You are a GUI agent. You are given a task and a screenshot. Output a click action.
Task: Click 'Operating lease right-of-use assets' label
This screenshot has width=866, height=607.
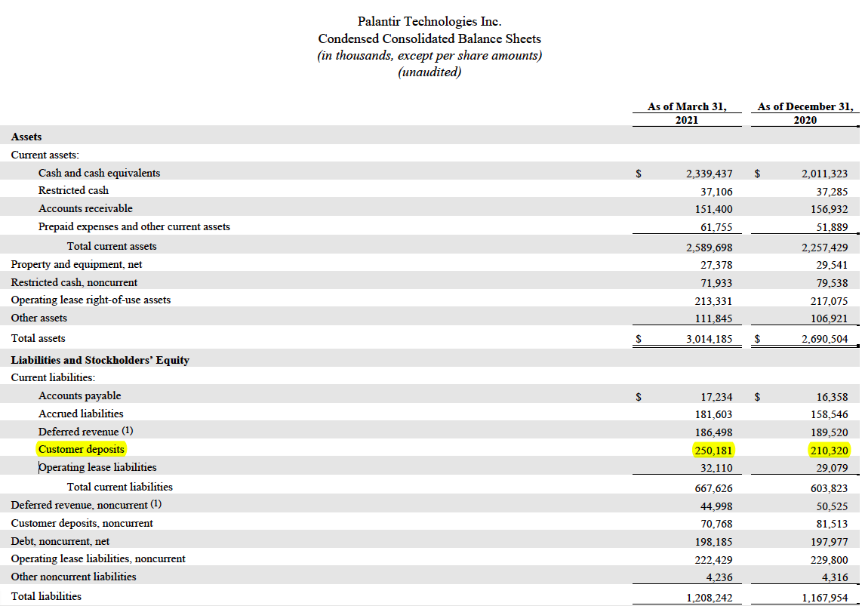[x=91, y=300]
